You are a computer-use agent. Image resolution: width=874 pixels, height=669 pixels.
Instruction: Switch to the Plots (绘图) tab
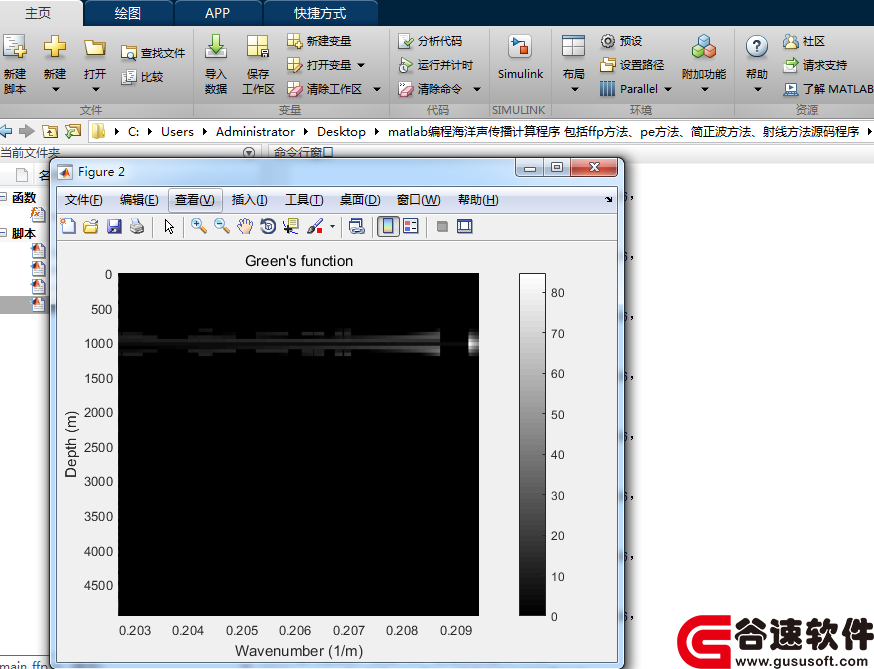point(128,13)
